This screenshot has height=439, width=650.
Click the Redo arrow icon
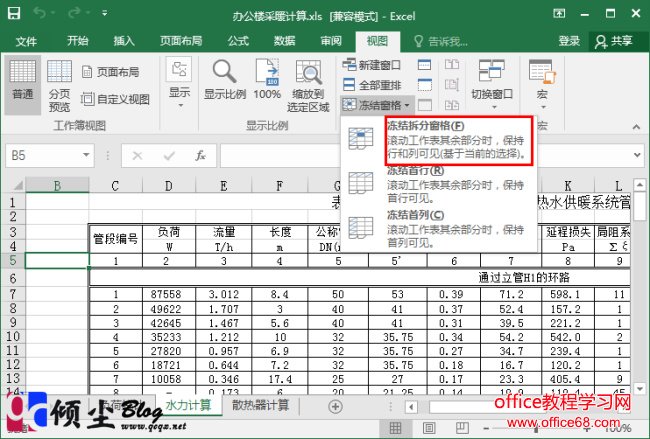(74, 13)
